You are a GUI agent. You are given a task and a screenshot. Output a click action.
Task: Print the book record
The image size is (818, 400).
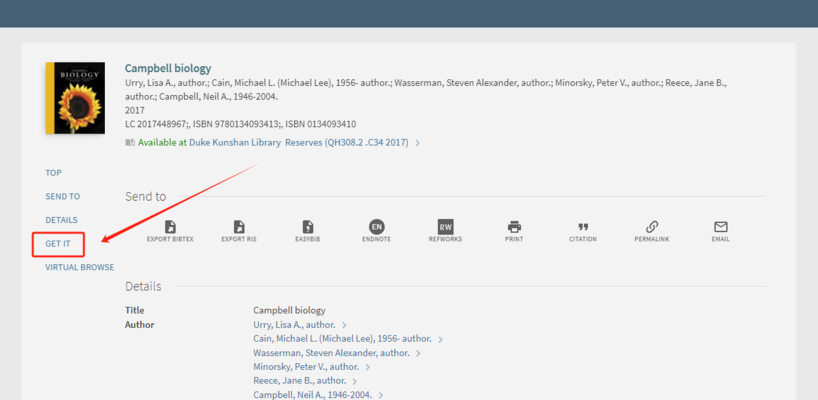tap(514, 228)
